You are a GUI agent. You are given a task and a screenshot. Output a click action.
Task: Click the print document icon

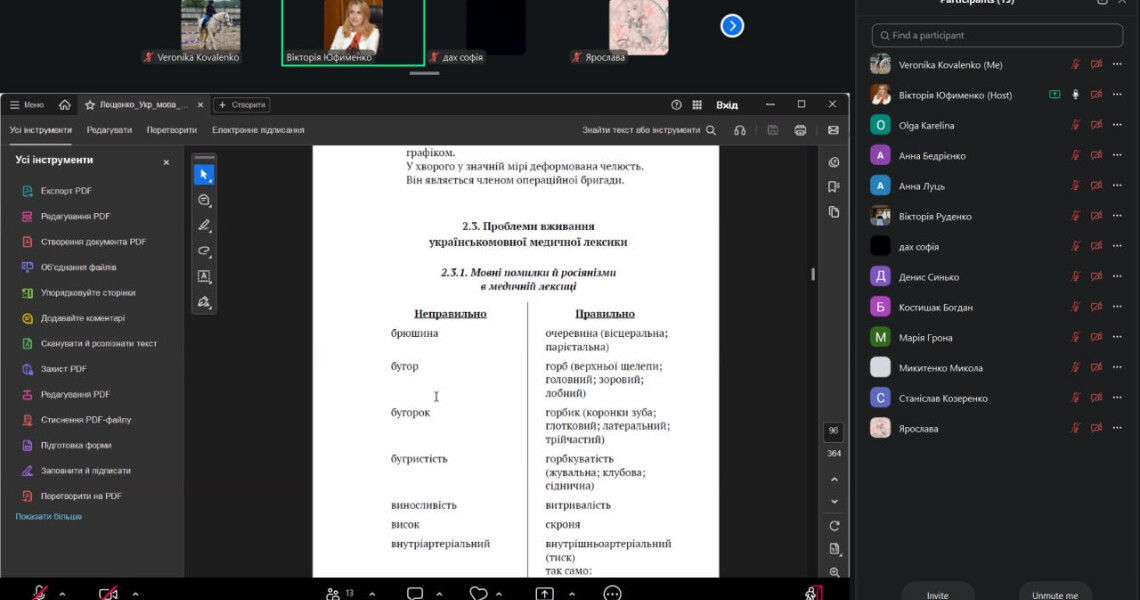tap(800, 130)
